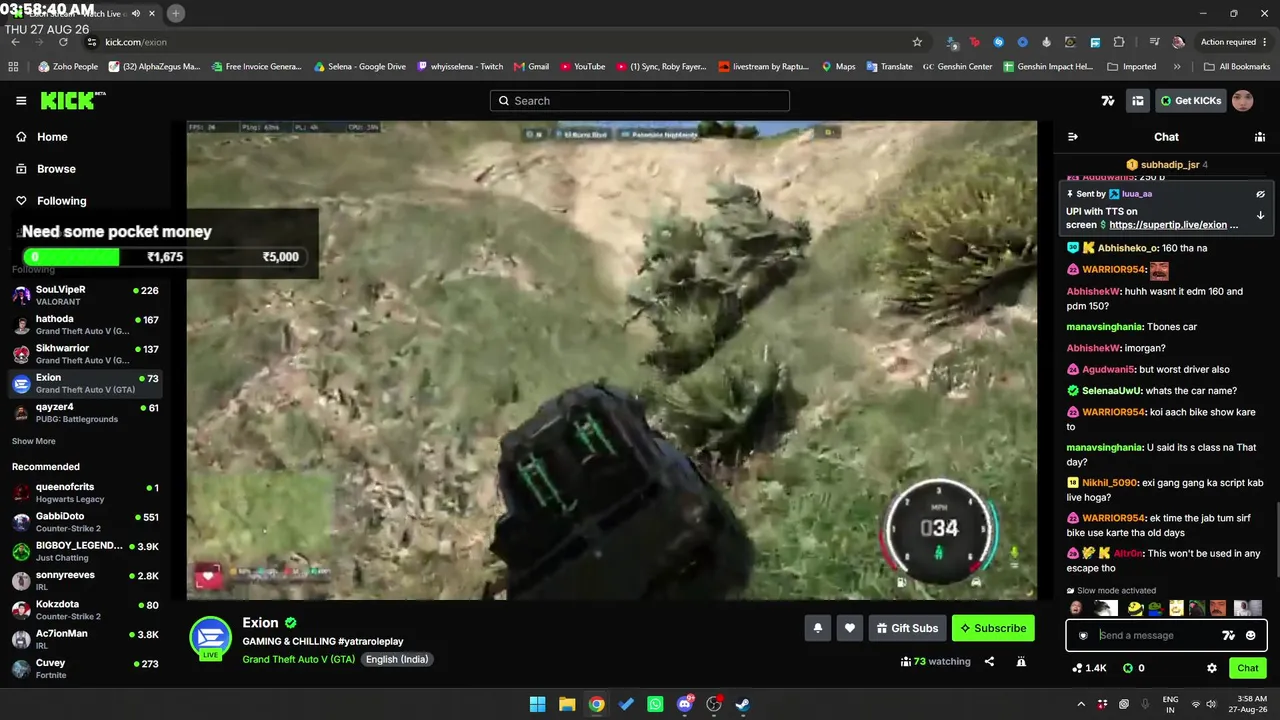This screenshot has height=720, width=1280.
Task: Open hathoda's channel in sidebar
Action: click(x=84, y=325)
